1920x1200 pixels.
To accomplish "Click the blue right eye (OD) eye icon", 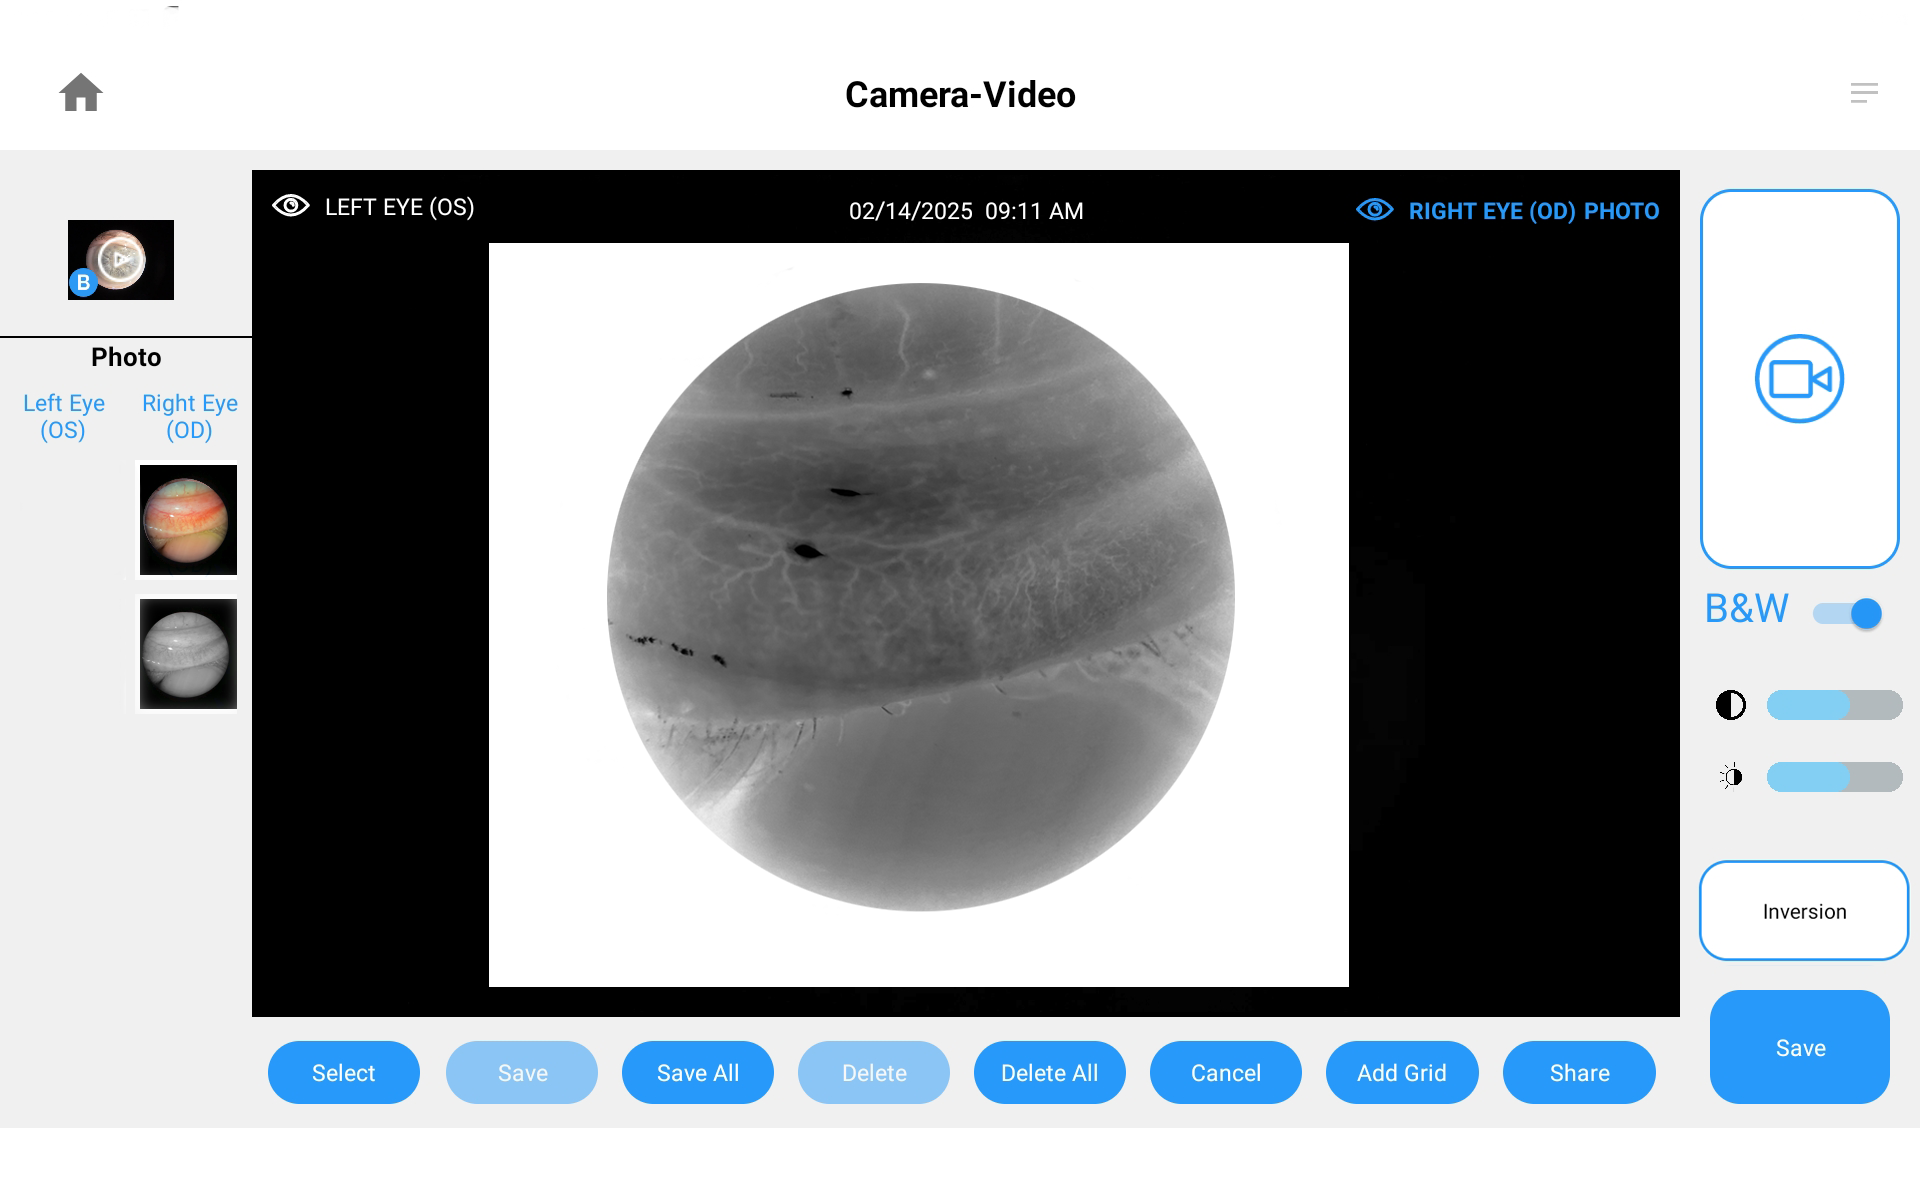I will [x=1374, y=210].
